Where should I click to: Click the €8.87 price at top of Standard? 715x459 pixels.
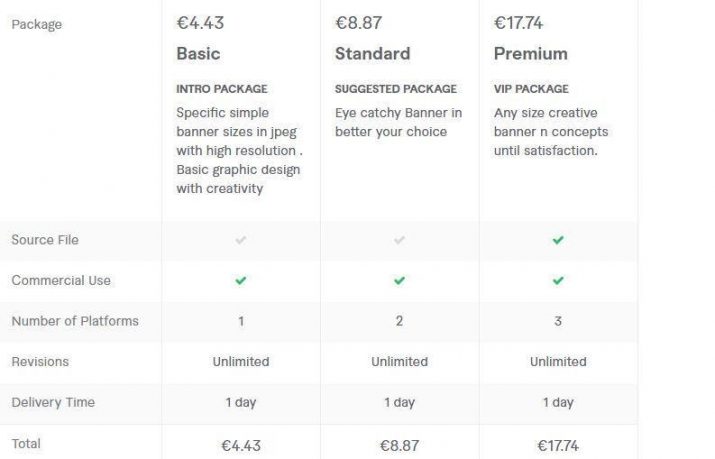coord(358,23)
